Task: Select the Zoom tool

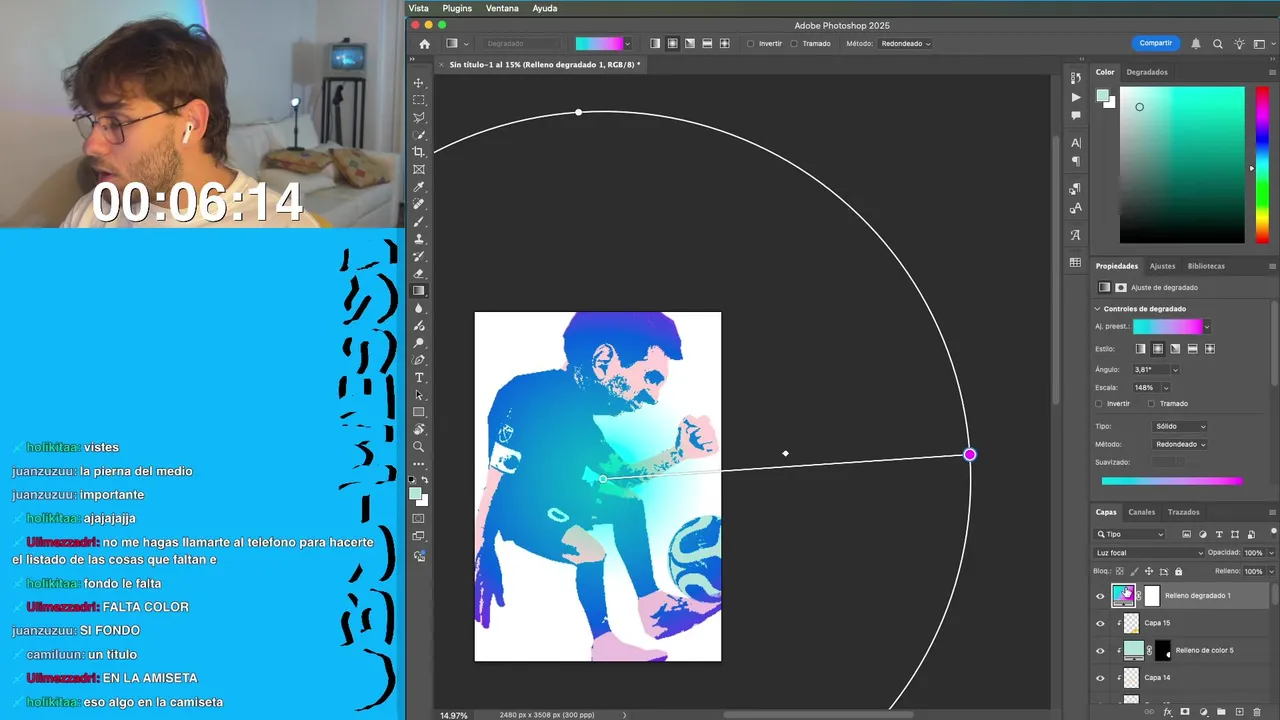Action: (419, 446)
